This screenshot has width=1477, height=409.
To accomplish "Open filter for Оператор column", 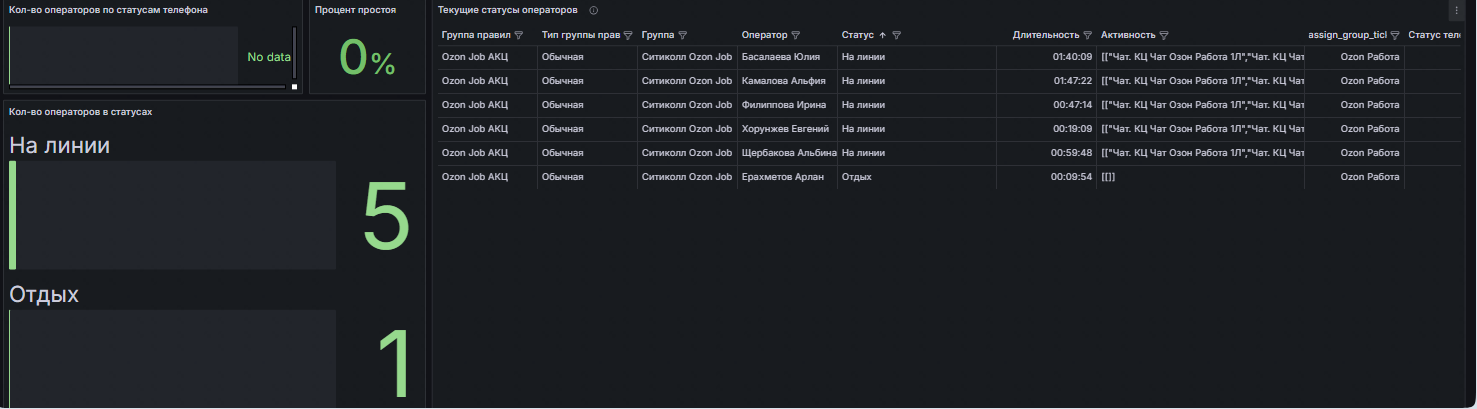I will [795, 35].
